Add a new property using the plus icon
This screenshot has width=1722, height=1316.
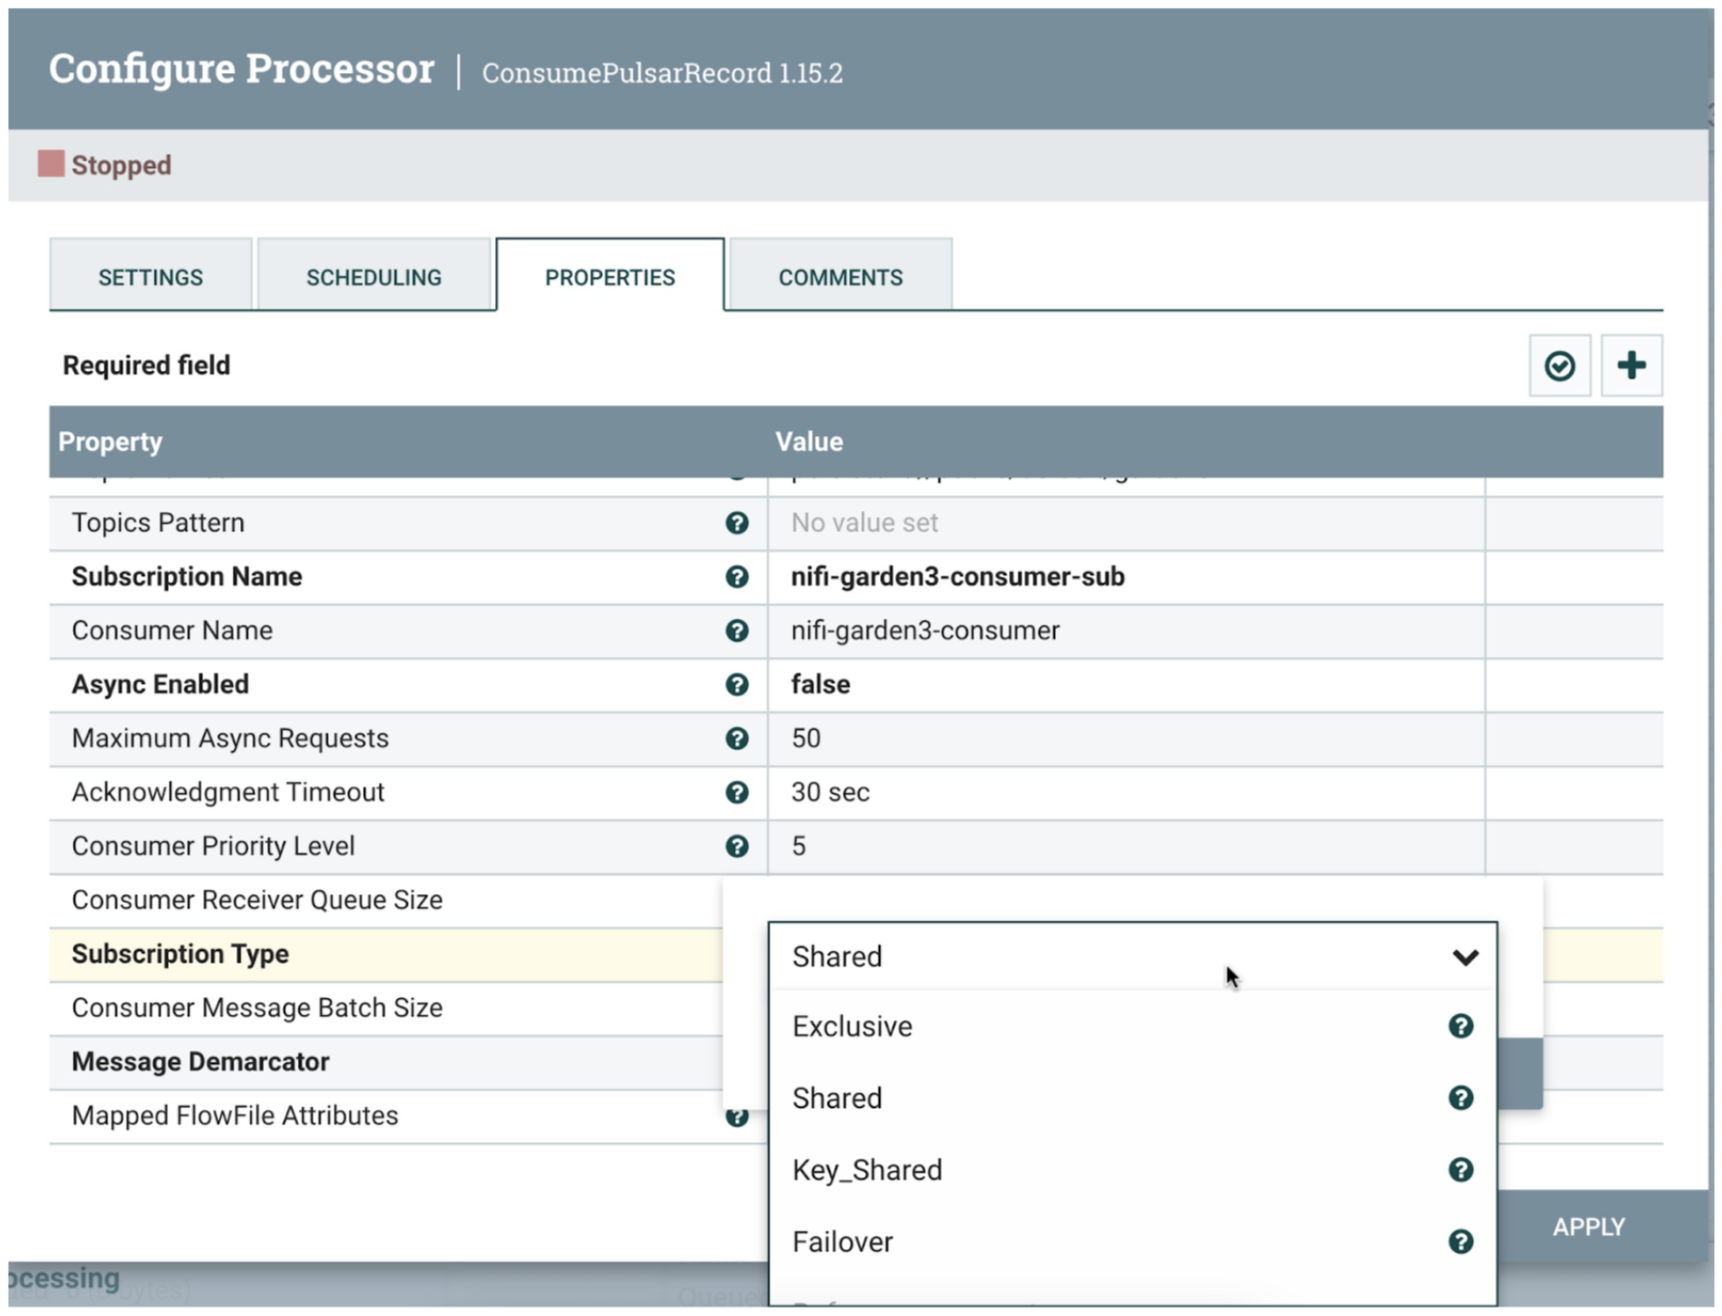point(1632,365)
